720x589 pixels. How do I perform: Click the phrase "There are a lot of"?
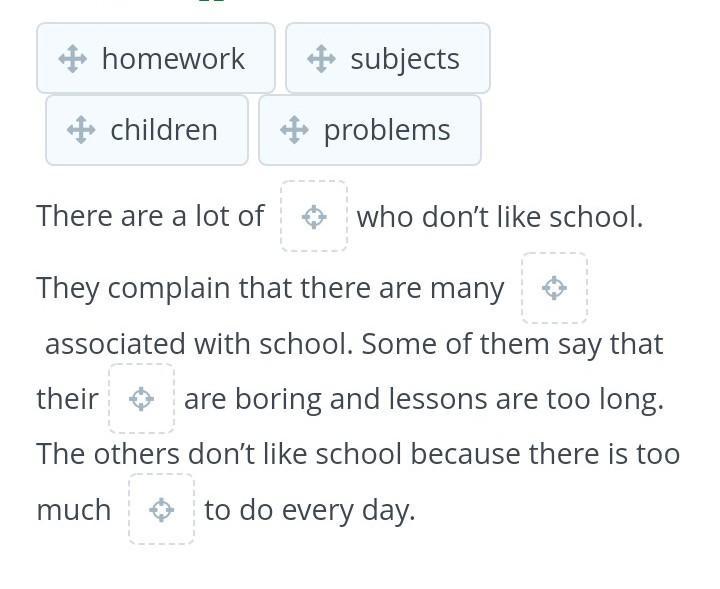150,216
